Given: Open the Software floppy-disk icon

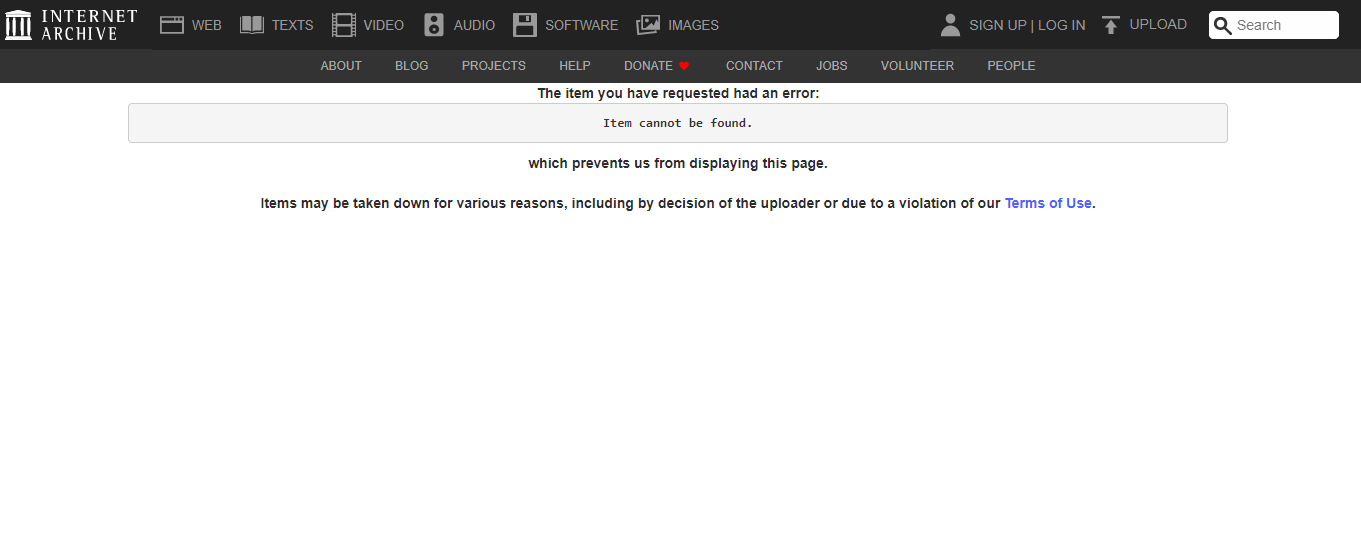Looking at the screenshot, I should [x=525, y=25].
